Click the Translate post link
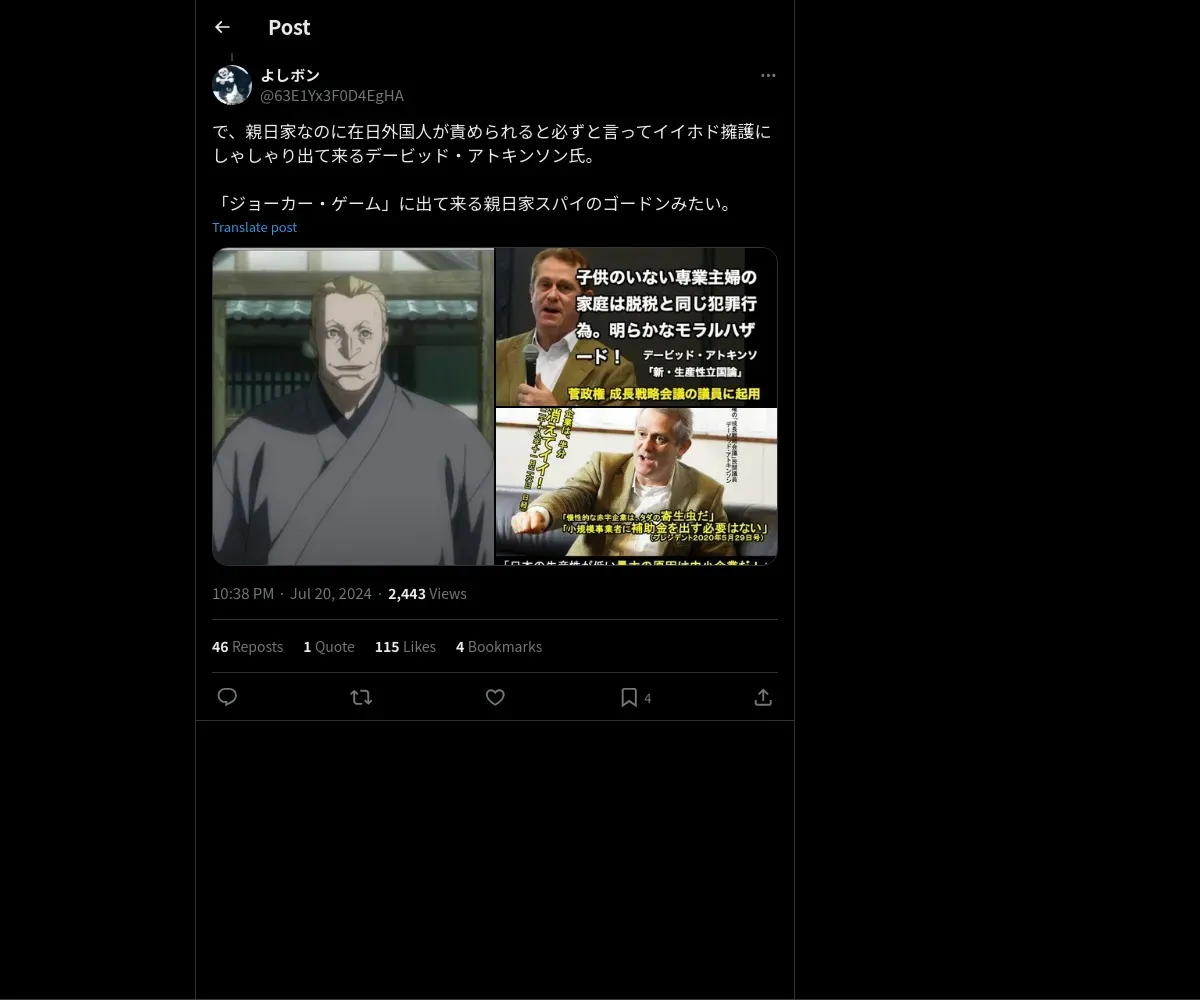This screenshot has height=1000, width=1200. tap(254, 227)
